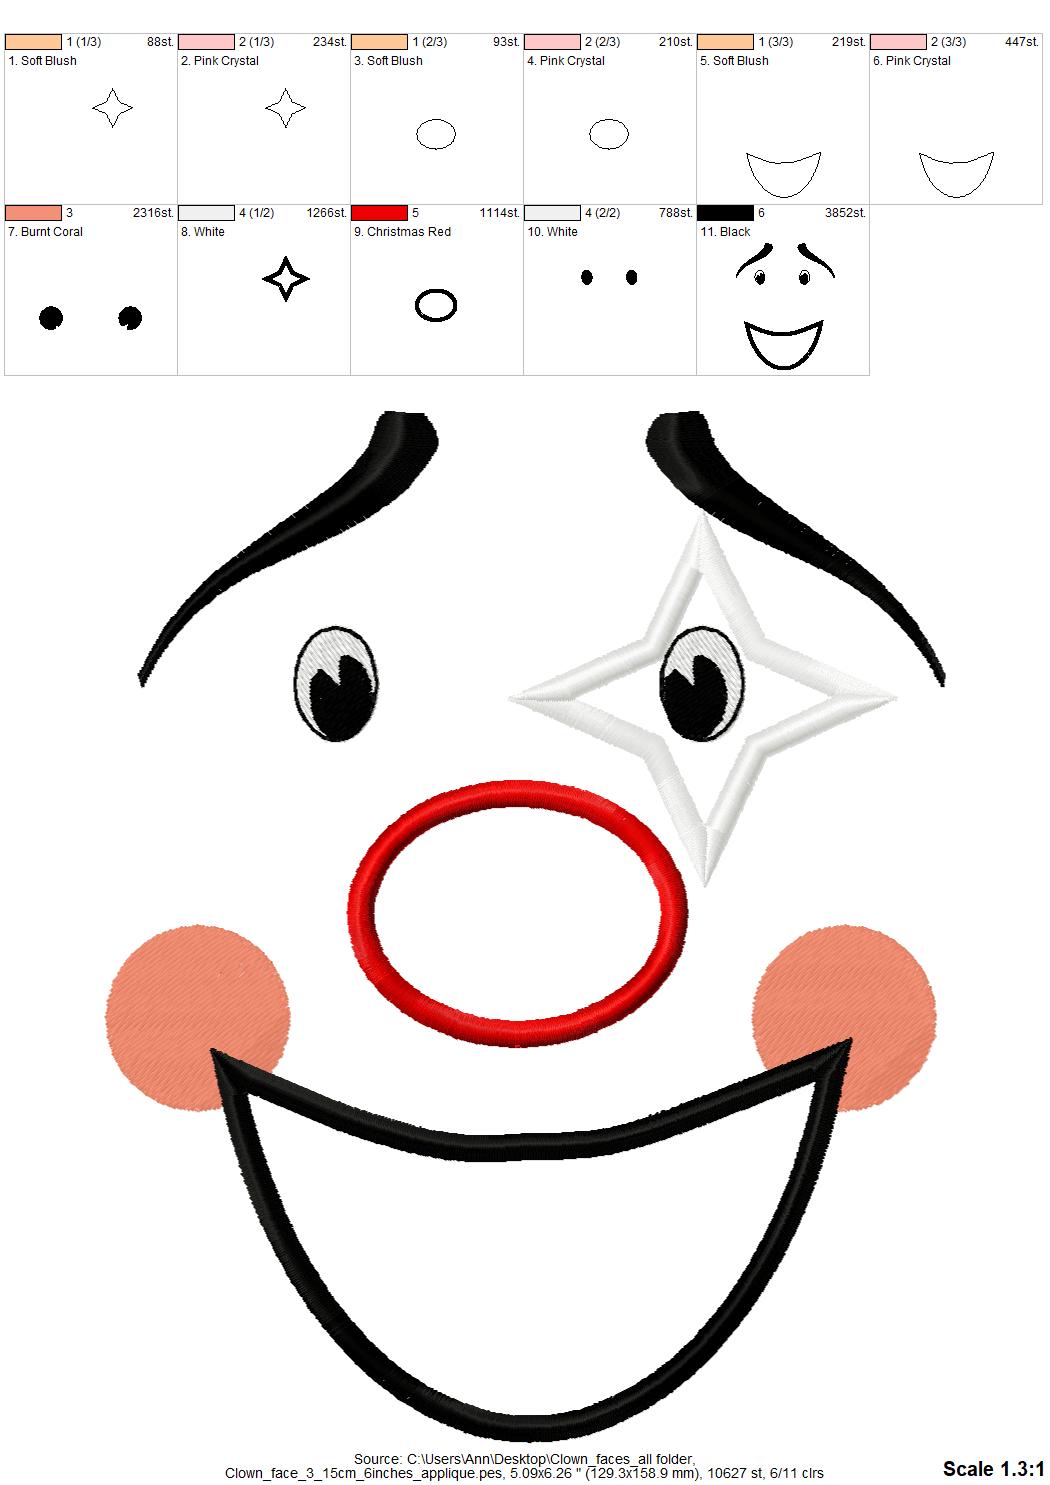Click the '93st.' stitch count
The width and height of the screenshot is (1050, 1485).
point(507,42)
